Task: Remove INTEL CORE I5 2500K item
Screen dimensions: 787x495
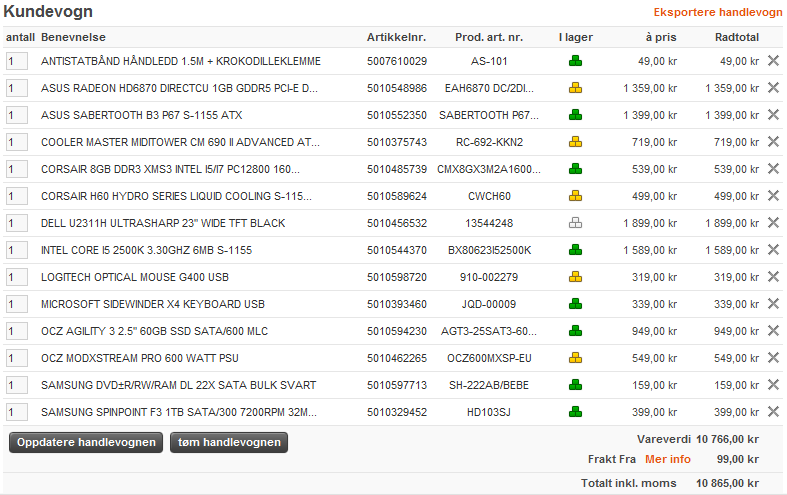Action: (773, 250)
